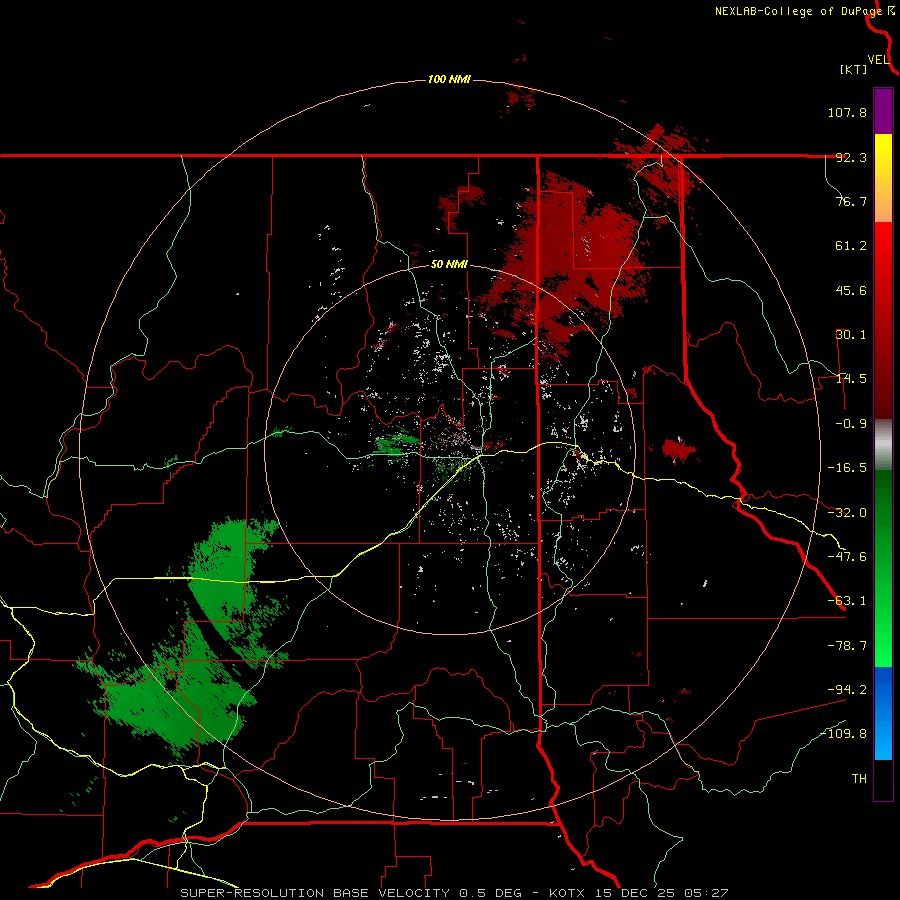Viewport: 900px width, 900px height.
Task: Pick the blue segment of the color bar
Action: pos(883,713)
